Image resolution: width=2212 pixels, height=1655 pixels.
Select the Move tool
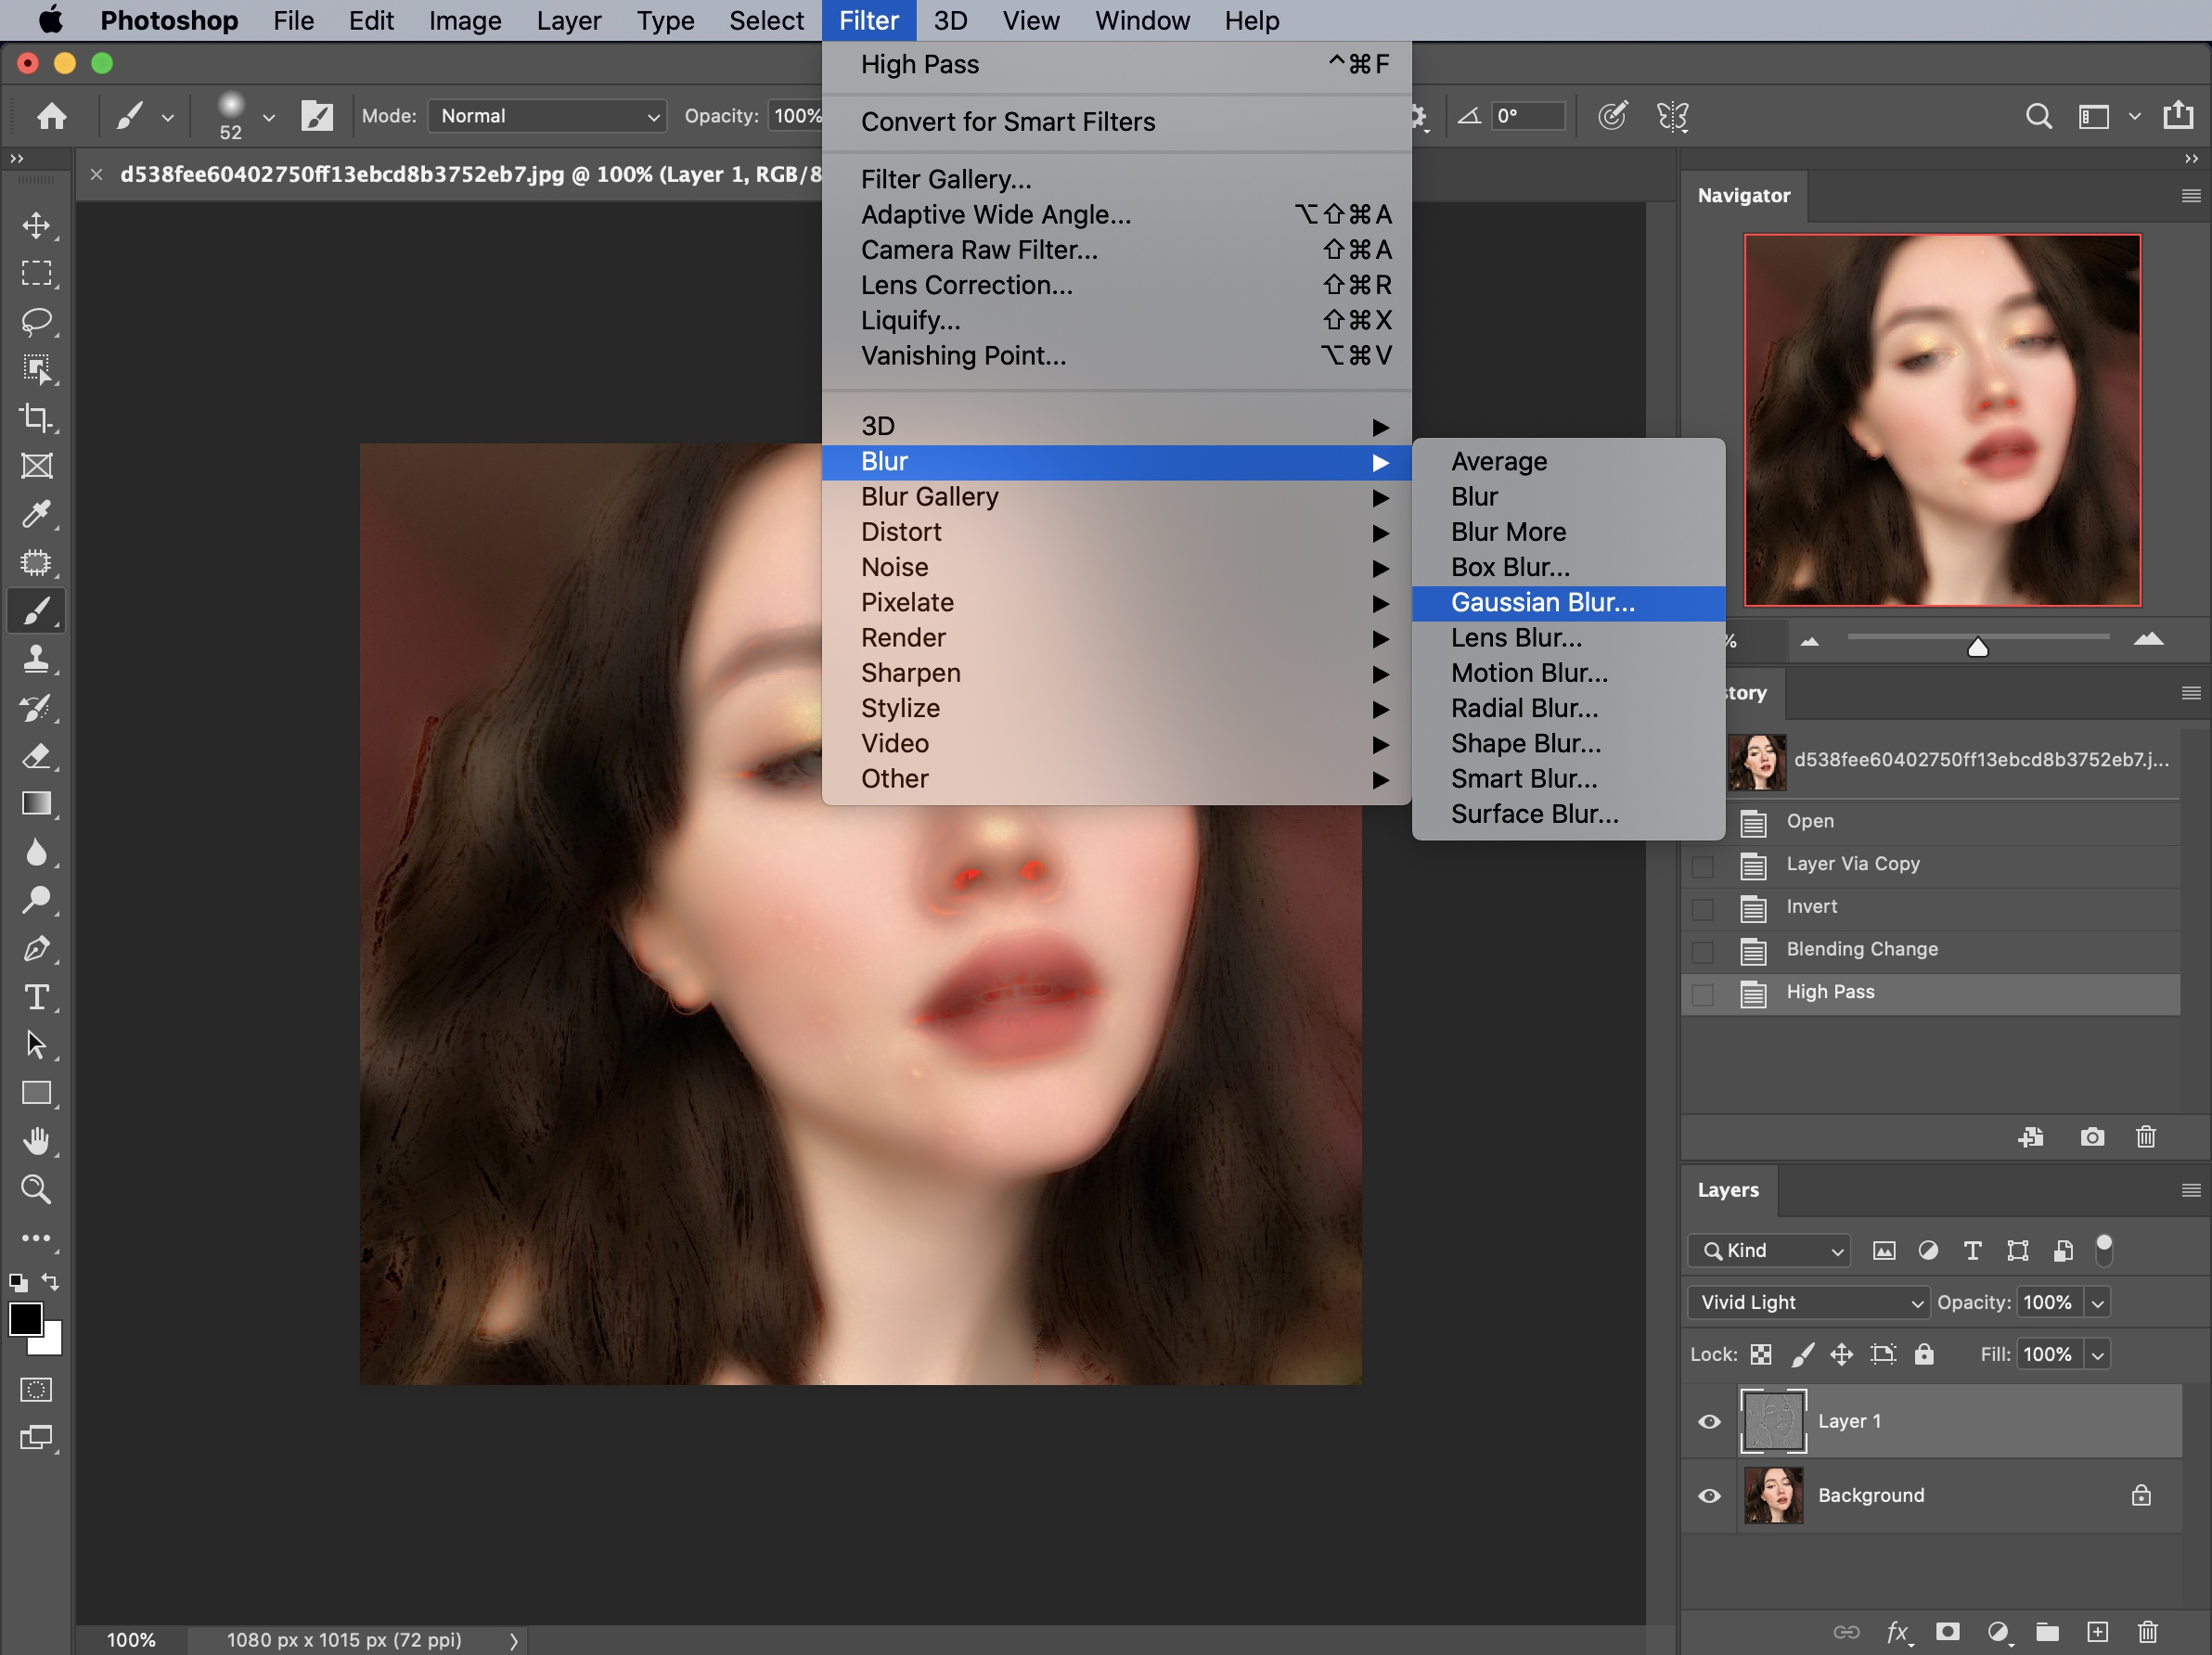(37, 225)
